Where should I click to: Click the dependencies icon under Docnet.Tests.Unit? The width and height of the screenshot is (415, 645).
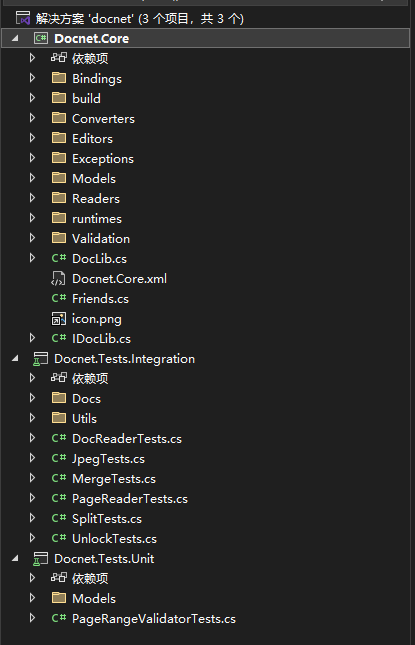(x=59, y=578)
